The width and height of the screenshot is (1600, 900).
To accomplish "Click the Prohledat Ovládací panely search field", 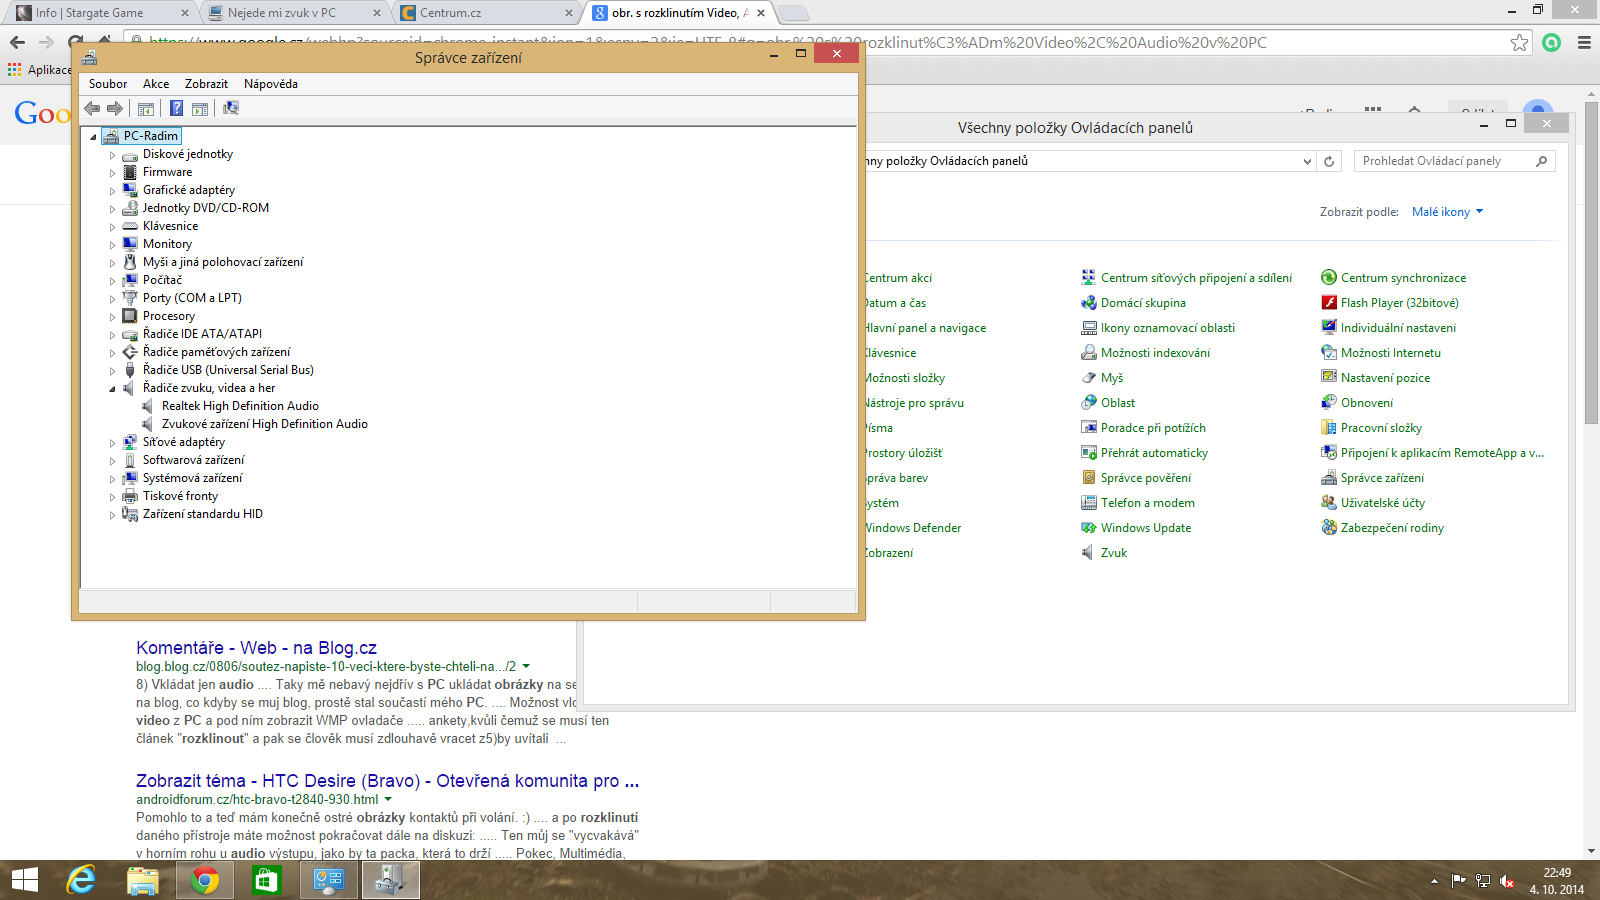I will point(1445,161).
